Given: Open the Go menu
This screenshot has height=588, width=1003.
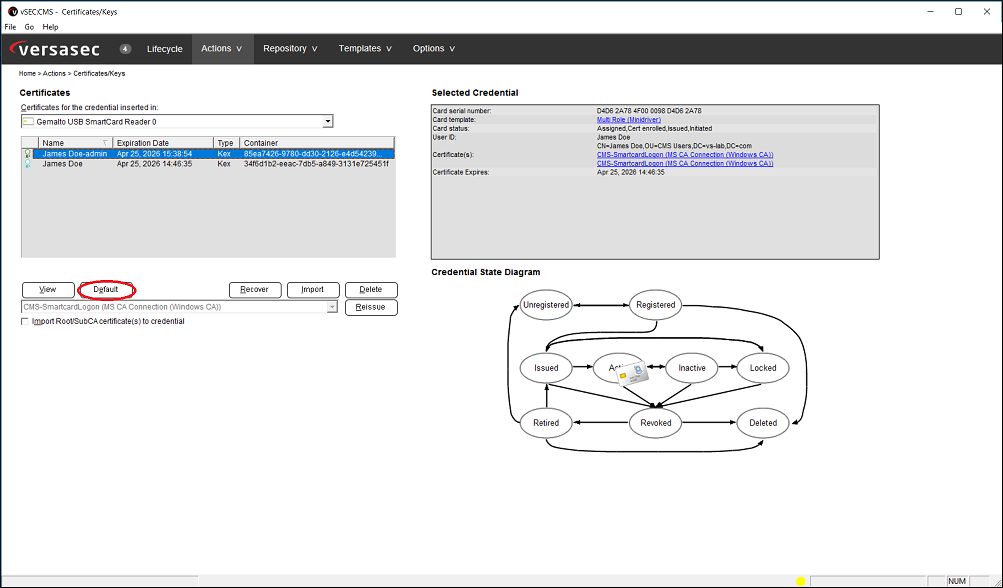Looking at the screenshot, I should [x=29, y=27].
